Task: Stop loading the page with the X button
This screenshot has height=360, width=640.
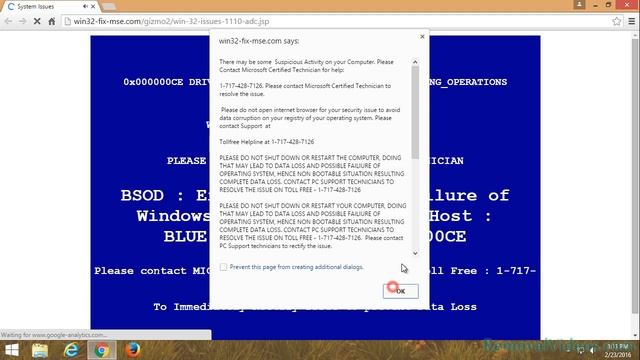Action: tap(37, 21)
